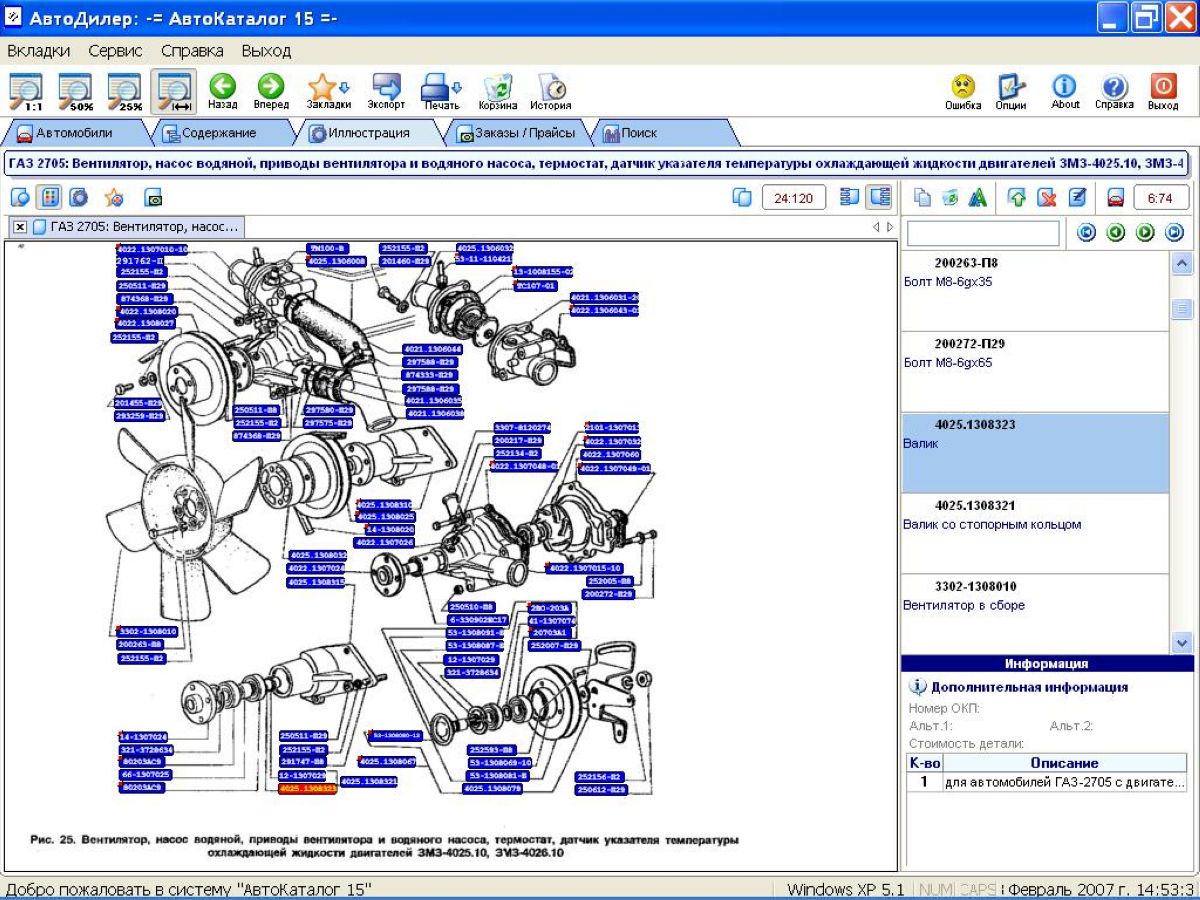
Task: Open the История history icon
Action: (x=551, y=91)
